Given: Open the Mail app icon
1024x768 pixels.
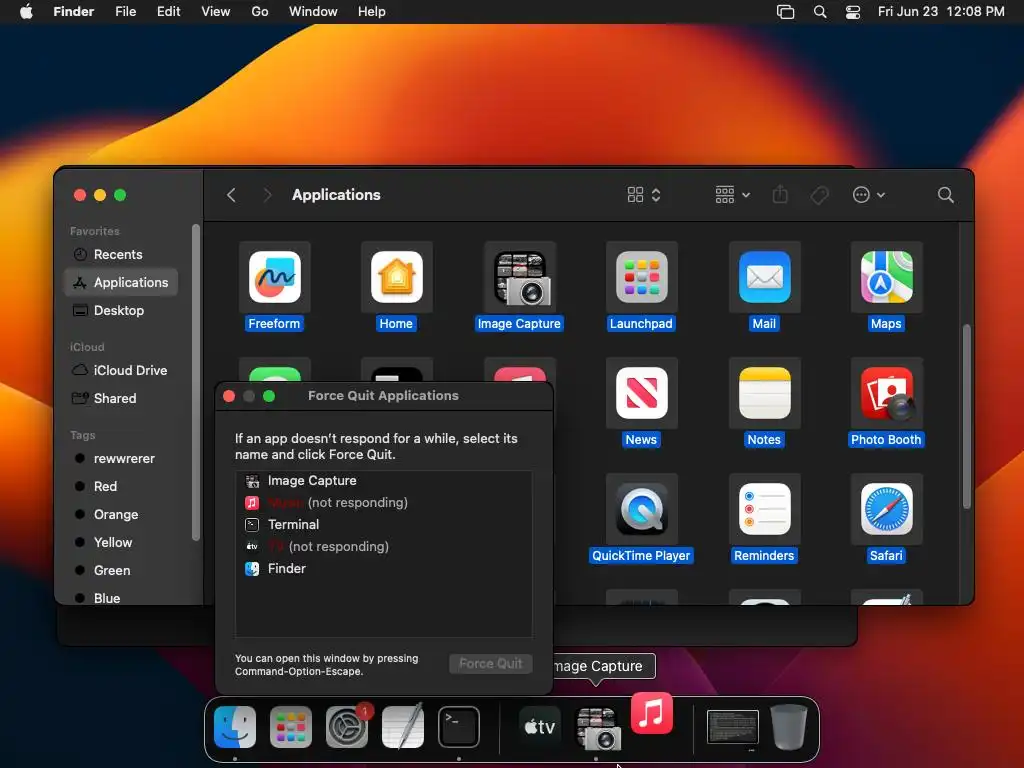Looking at the screenshot, I should pos(764,277).
